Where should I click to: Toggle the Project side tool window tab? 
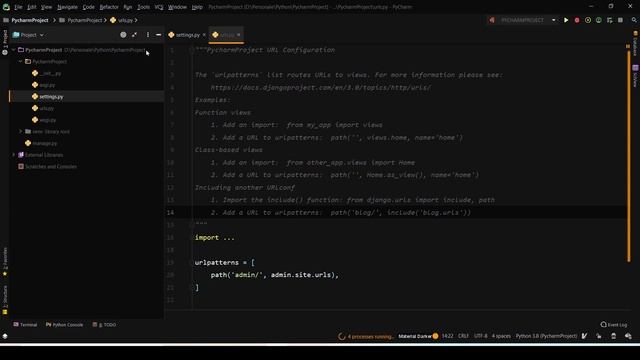pyautogui.click(x=5, y=42)
